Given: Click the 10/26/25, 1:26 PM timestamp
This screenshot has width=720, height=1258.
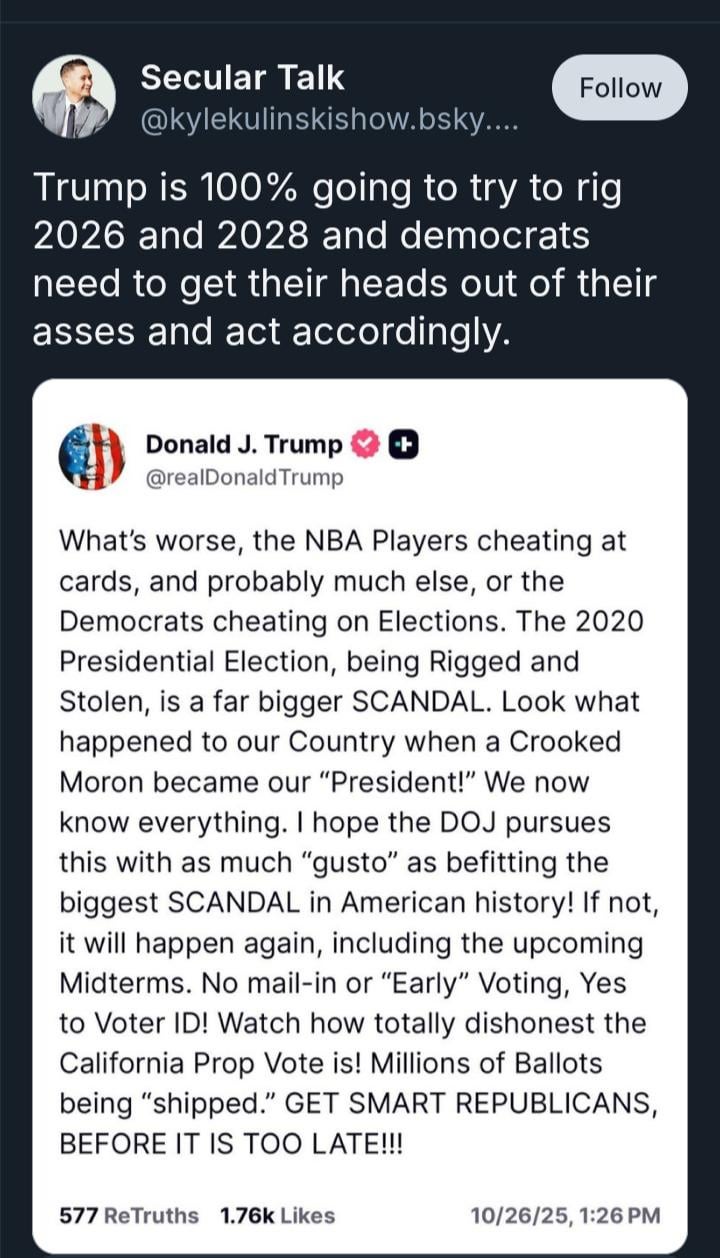Looking at the screenshot, I should pos(565,1215).
